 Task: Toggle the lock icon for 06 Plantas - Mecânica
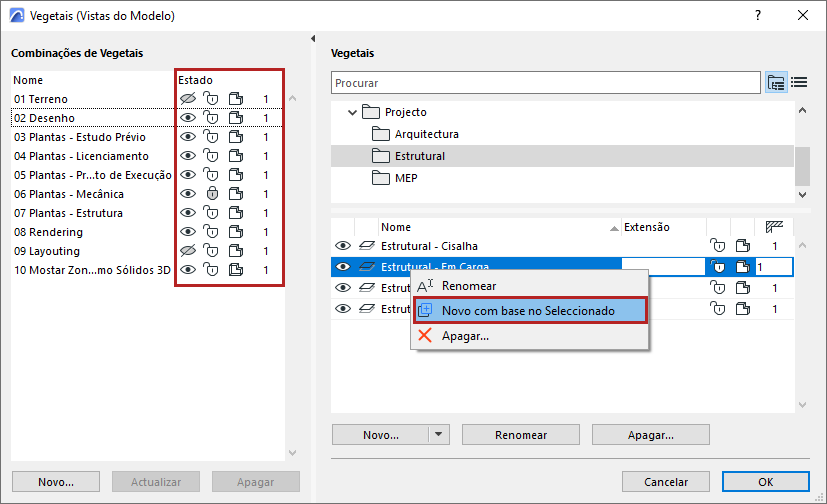211,194
